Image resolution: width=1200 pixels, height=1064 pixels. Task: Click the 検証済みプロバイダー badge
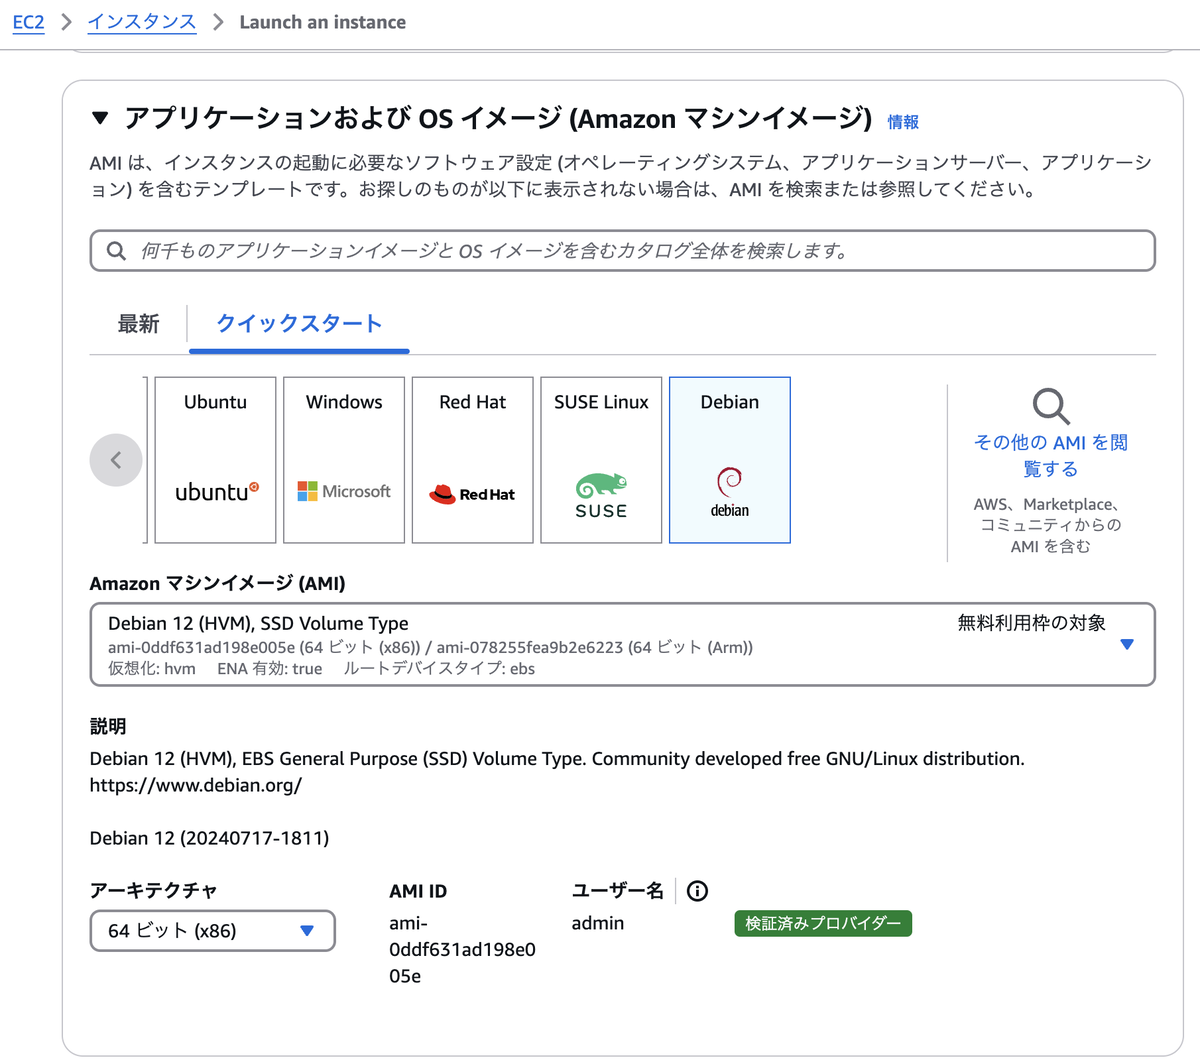pyautogui.click(x=823, y=923)
